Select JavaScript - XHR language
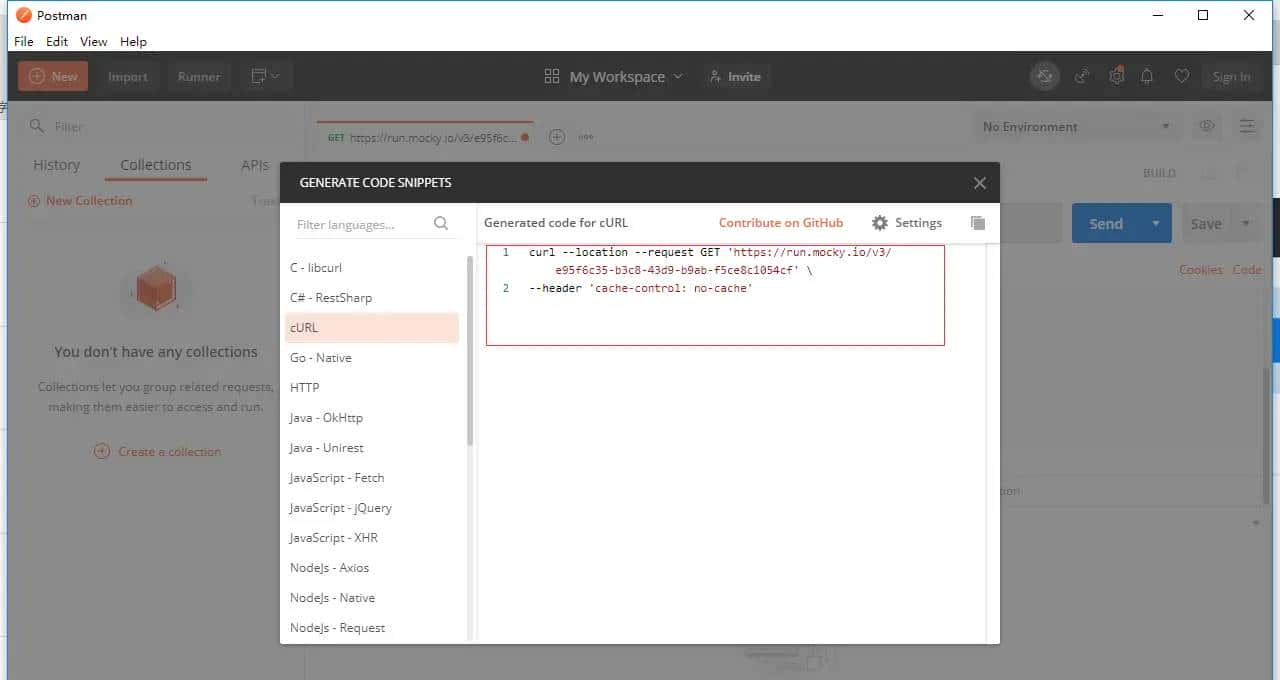 372,538
